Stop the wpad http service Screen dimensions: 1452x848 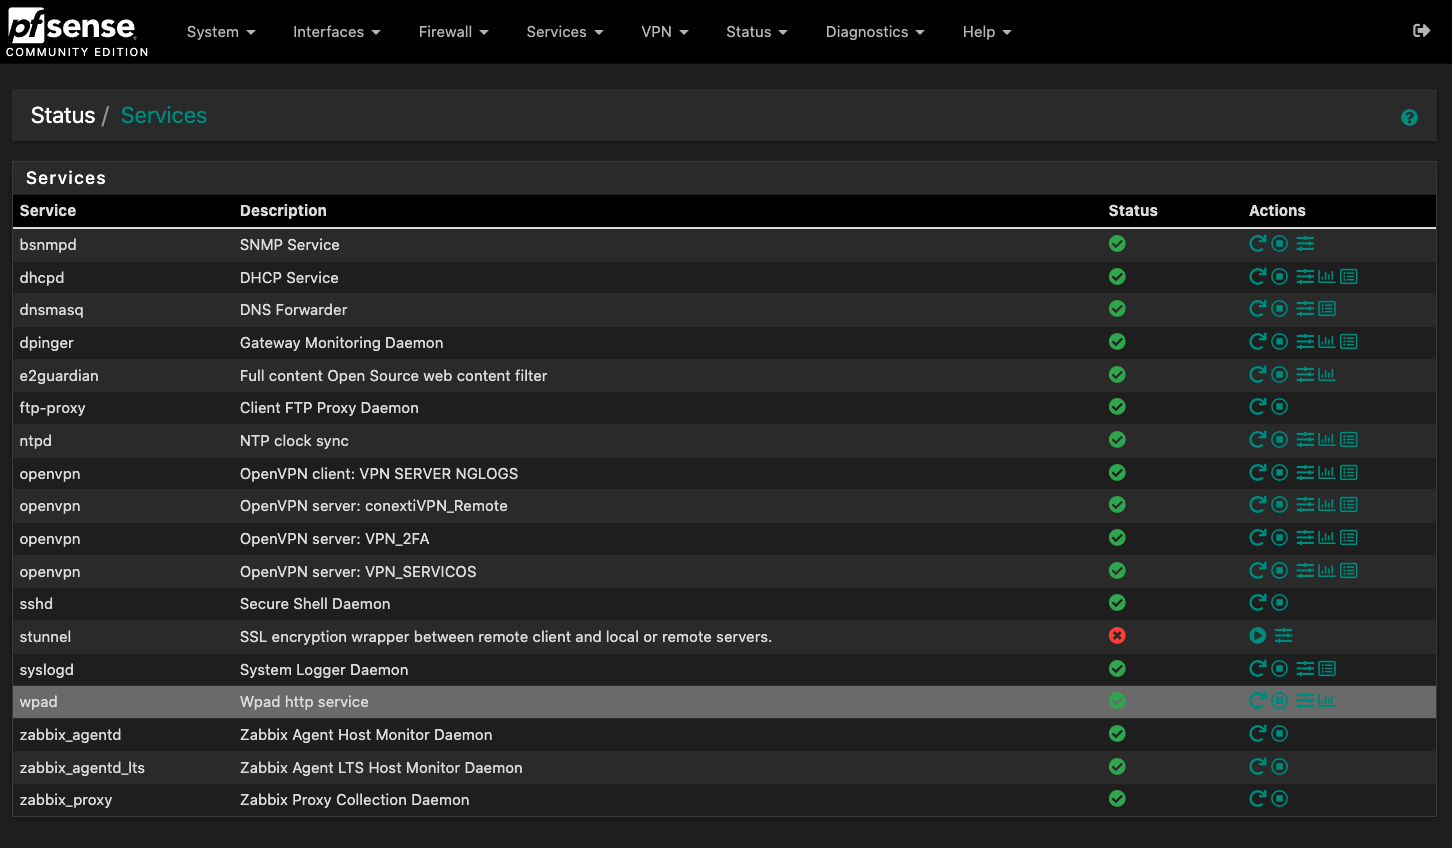pos(1279,700)
